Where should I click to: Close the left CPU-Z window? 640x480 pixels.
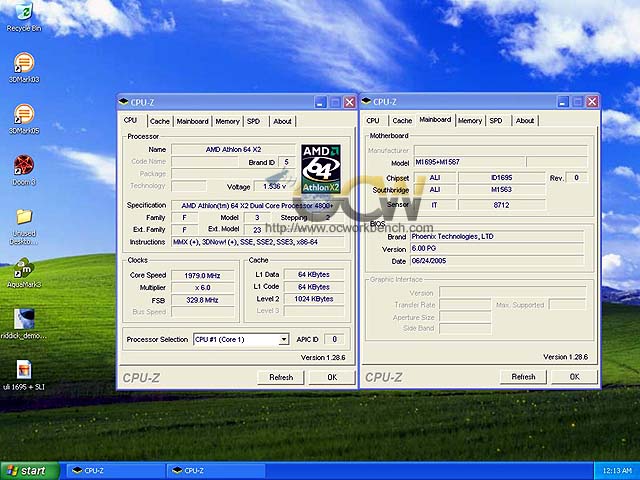(x=349, y=102)
